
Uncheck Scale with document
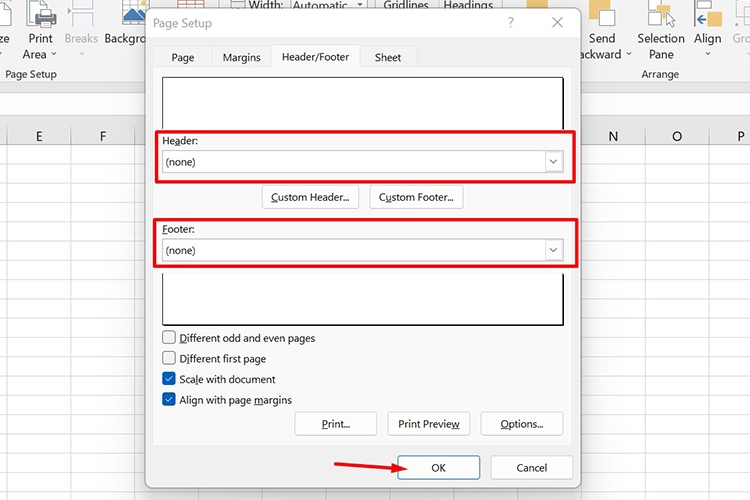pyautogui.click(x=169, y=378)
